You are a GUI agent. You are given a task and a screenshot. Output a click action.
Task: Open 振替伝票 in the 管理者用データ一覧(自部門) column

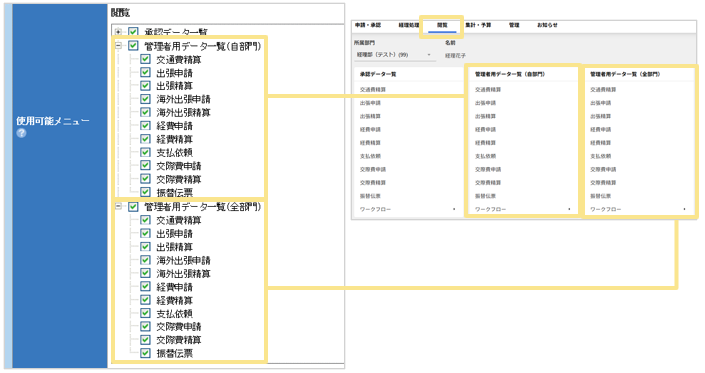[x=485, y=196]
